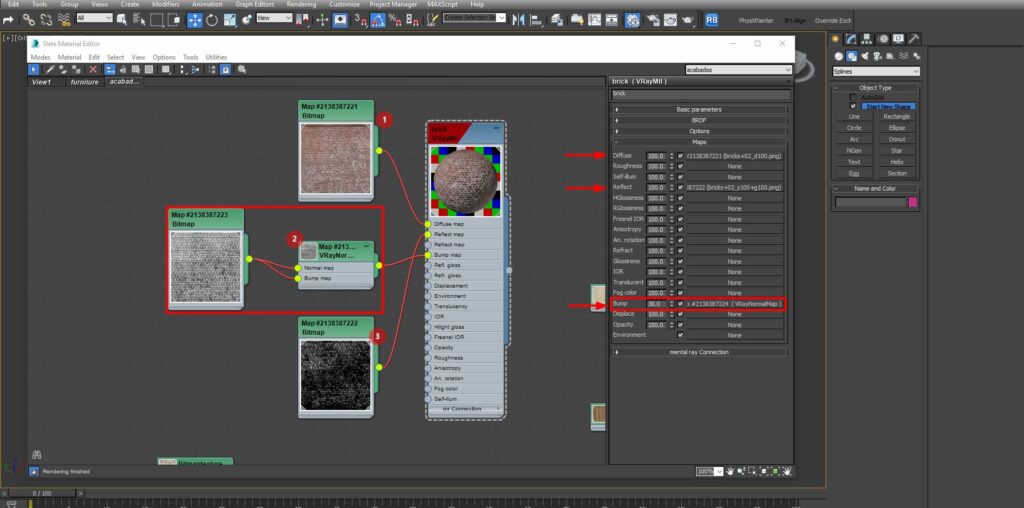Viewport: 1024px width, 508px height.
Task: Select the Shapes category in Create panel
Action: (852, 56)
